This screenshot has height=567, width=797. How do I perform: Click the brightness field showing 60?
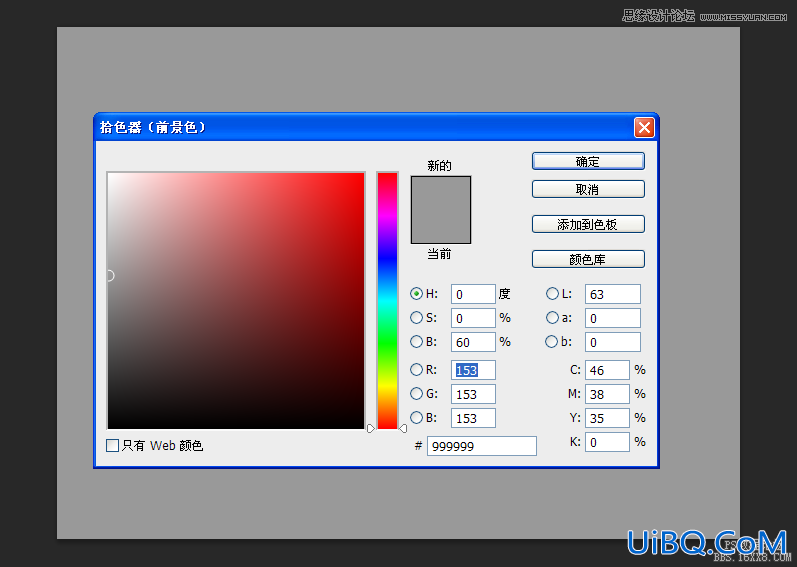point(473,342)
